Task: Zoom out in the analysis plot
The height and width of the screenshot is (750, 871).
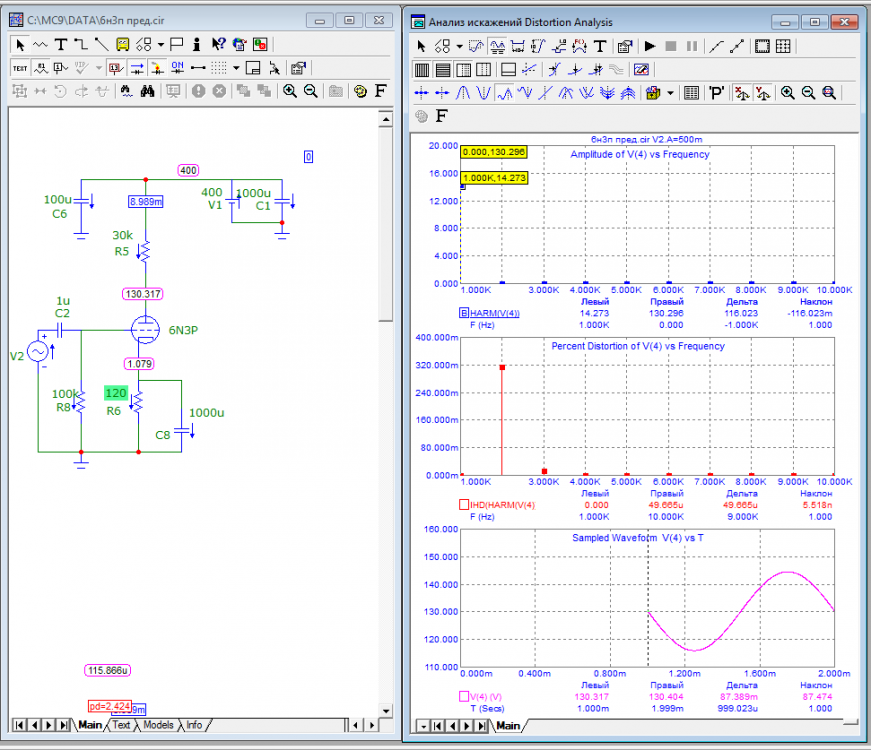Action: tap(808, 93)
